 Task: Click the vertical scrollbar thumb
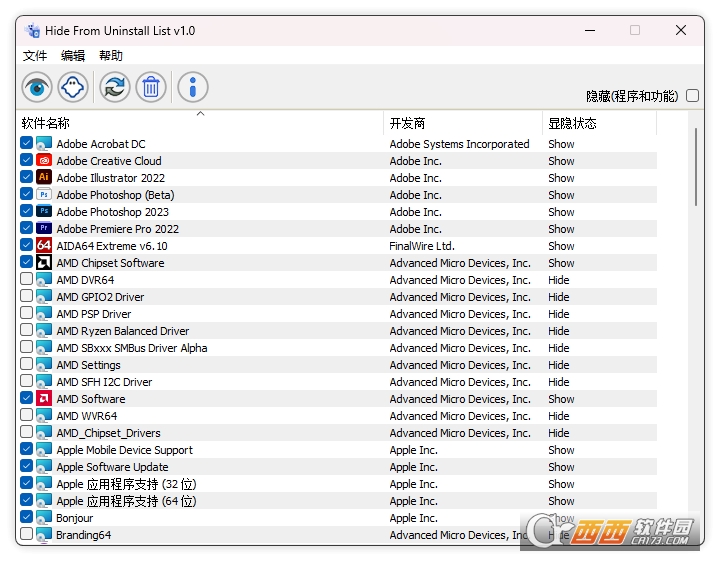click(x=696, y=167)
